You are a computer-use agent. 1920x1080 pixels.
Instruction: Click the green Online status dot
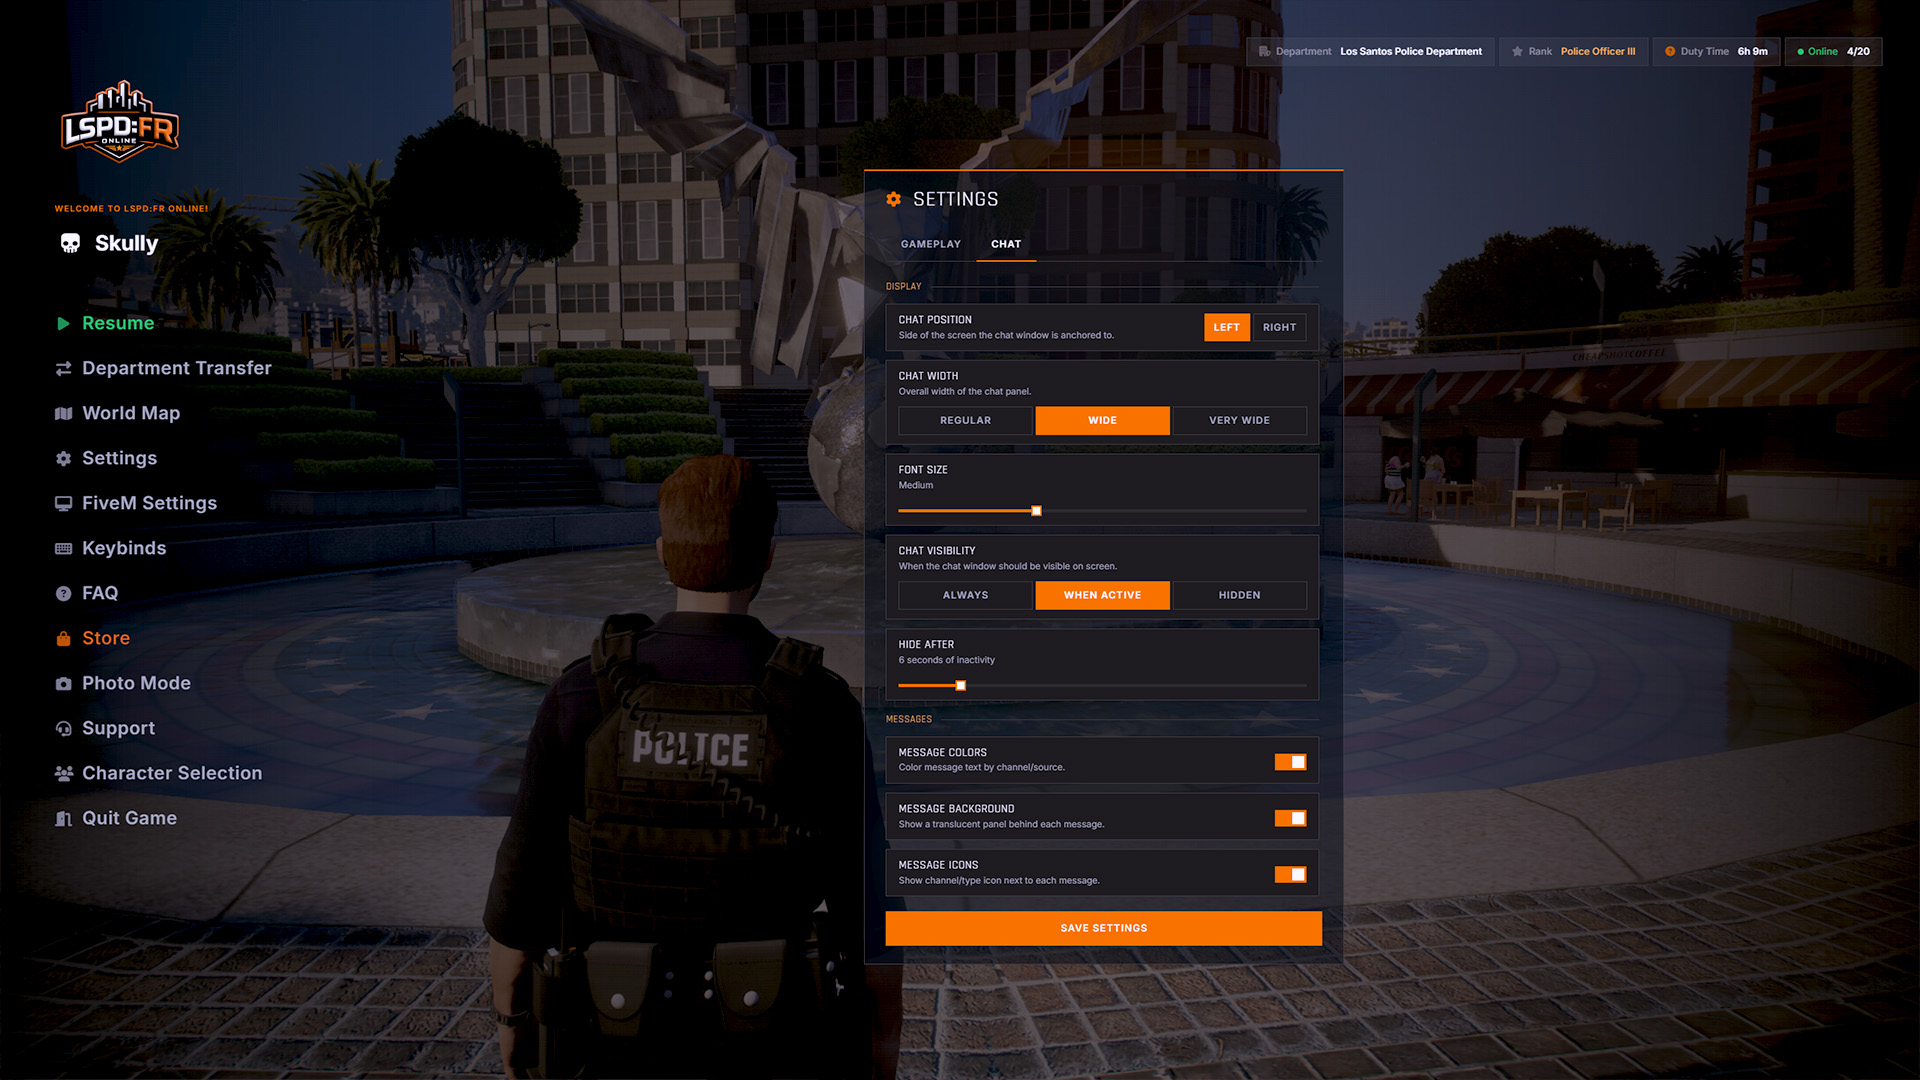pos(1800,51)
